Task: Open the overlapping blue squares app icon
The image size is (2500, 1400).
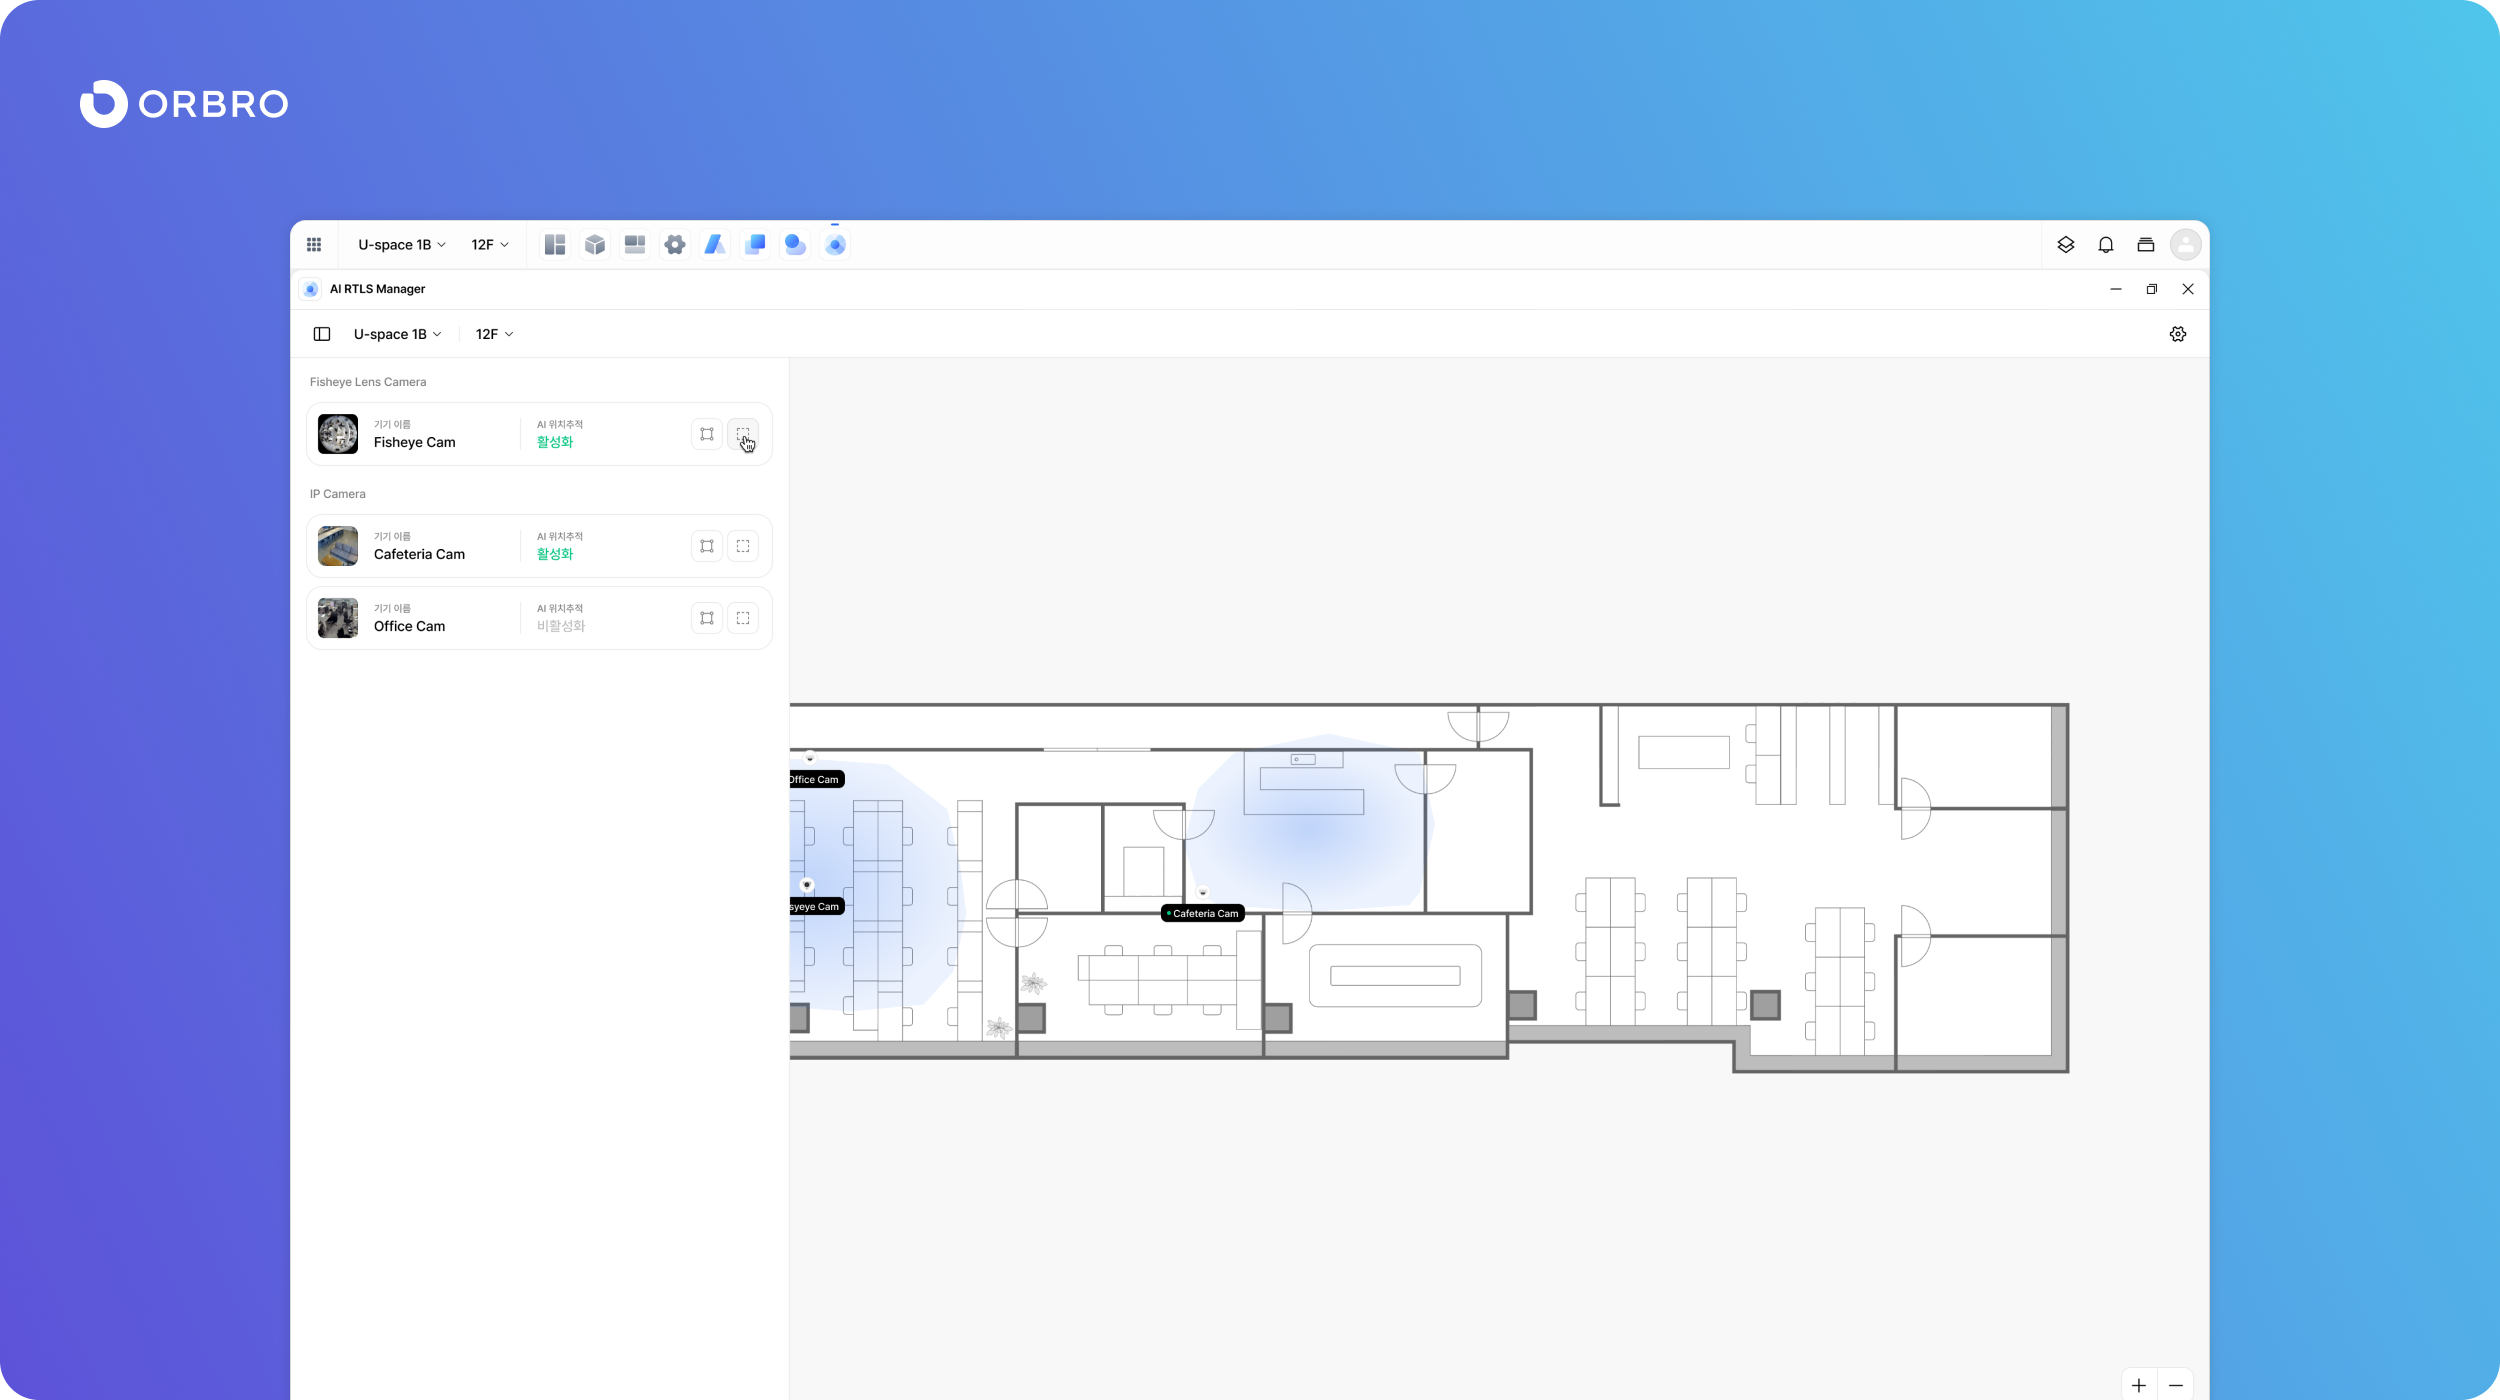Action: (755, 245)
